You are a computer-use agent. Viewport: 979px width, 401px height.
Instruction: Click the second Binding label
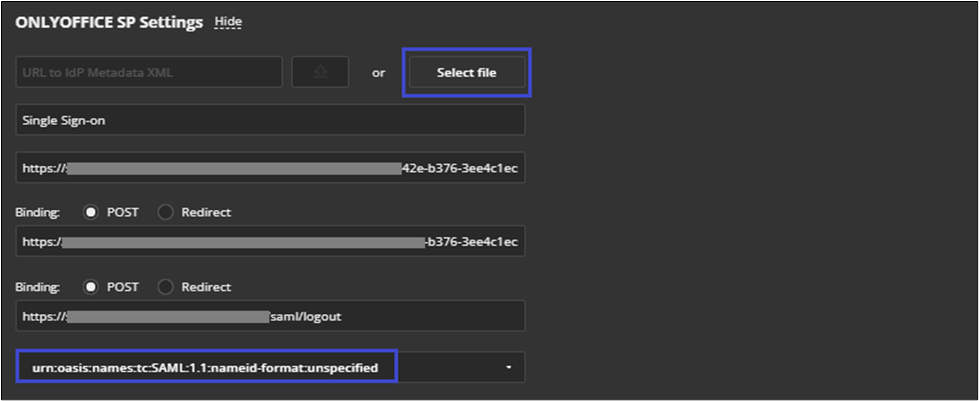click(37, 287)
